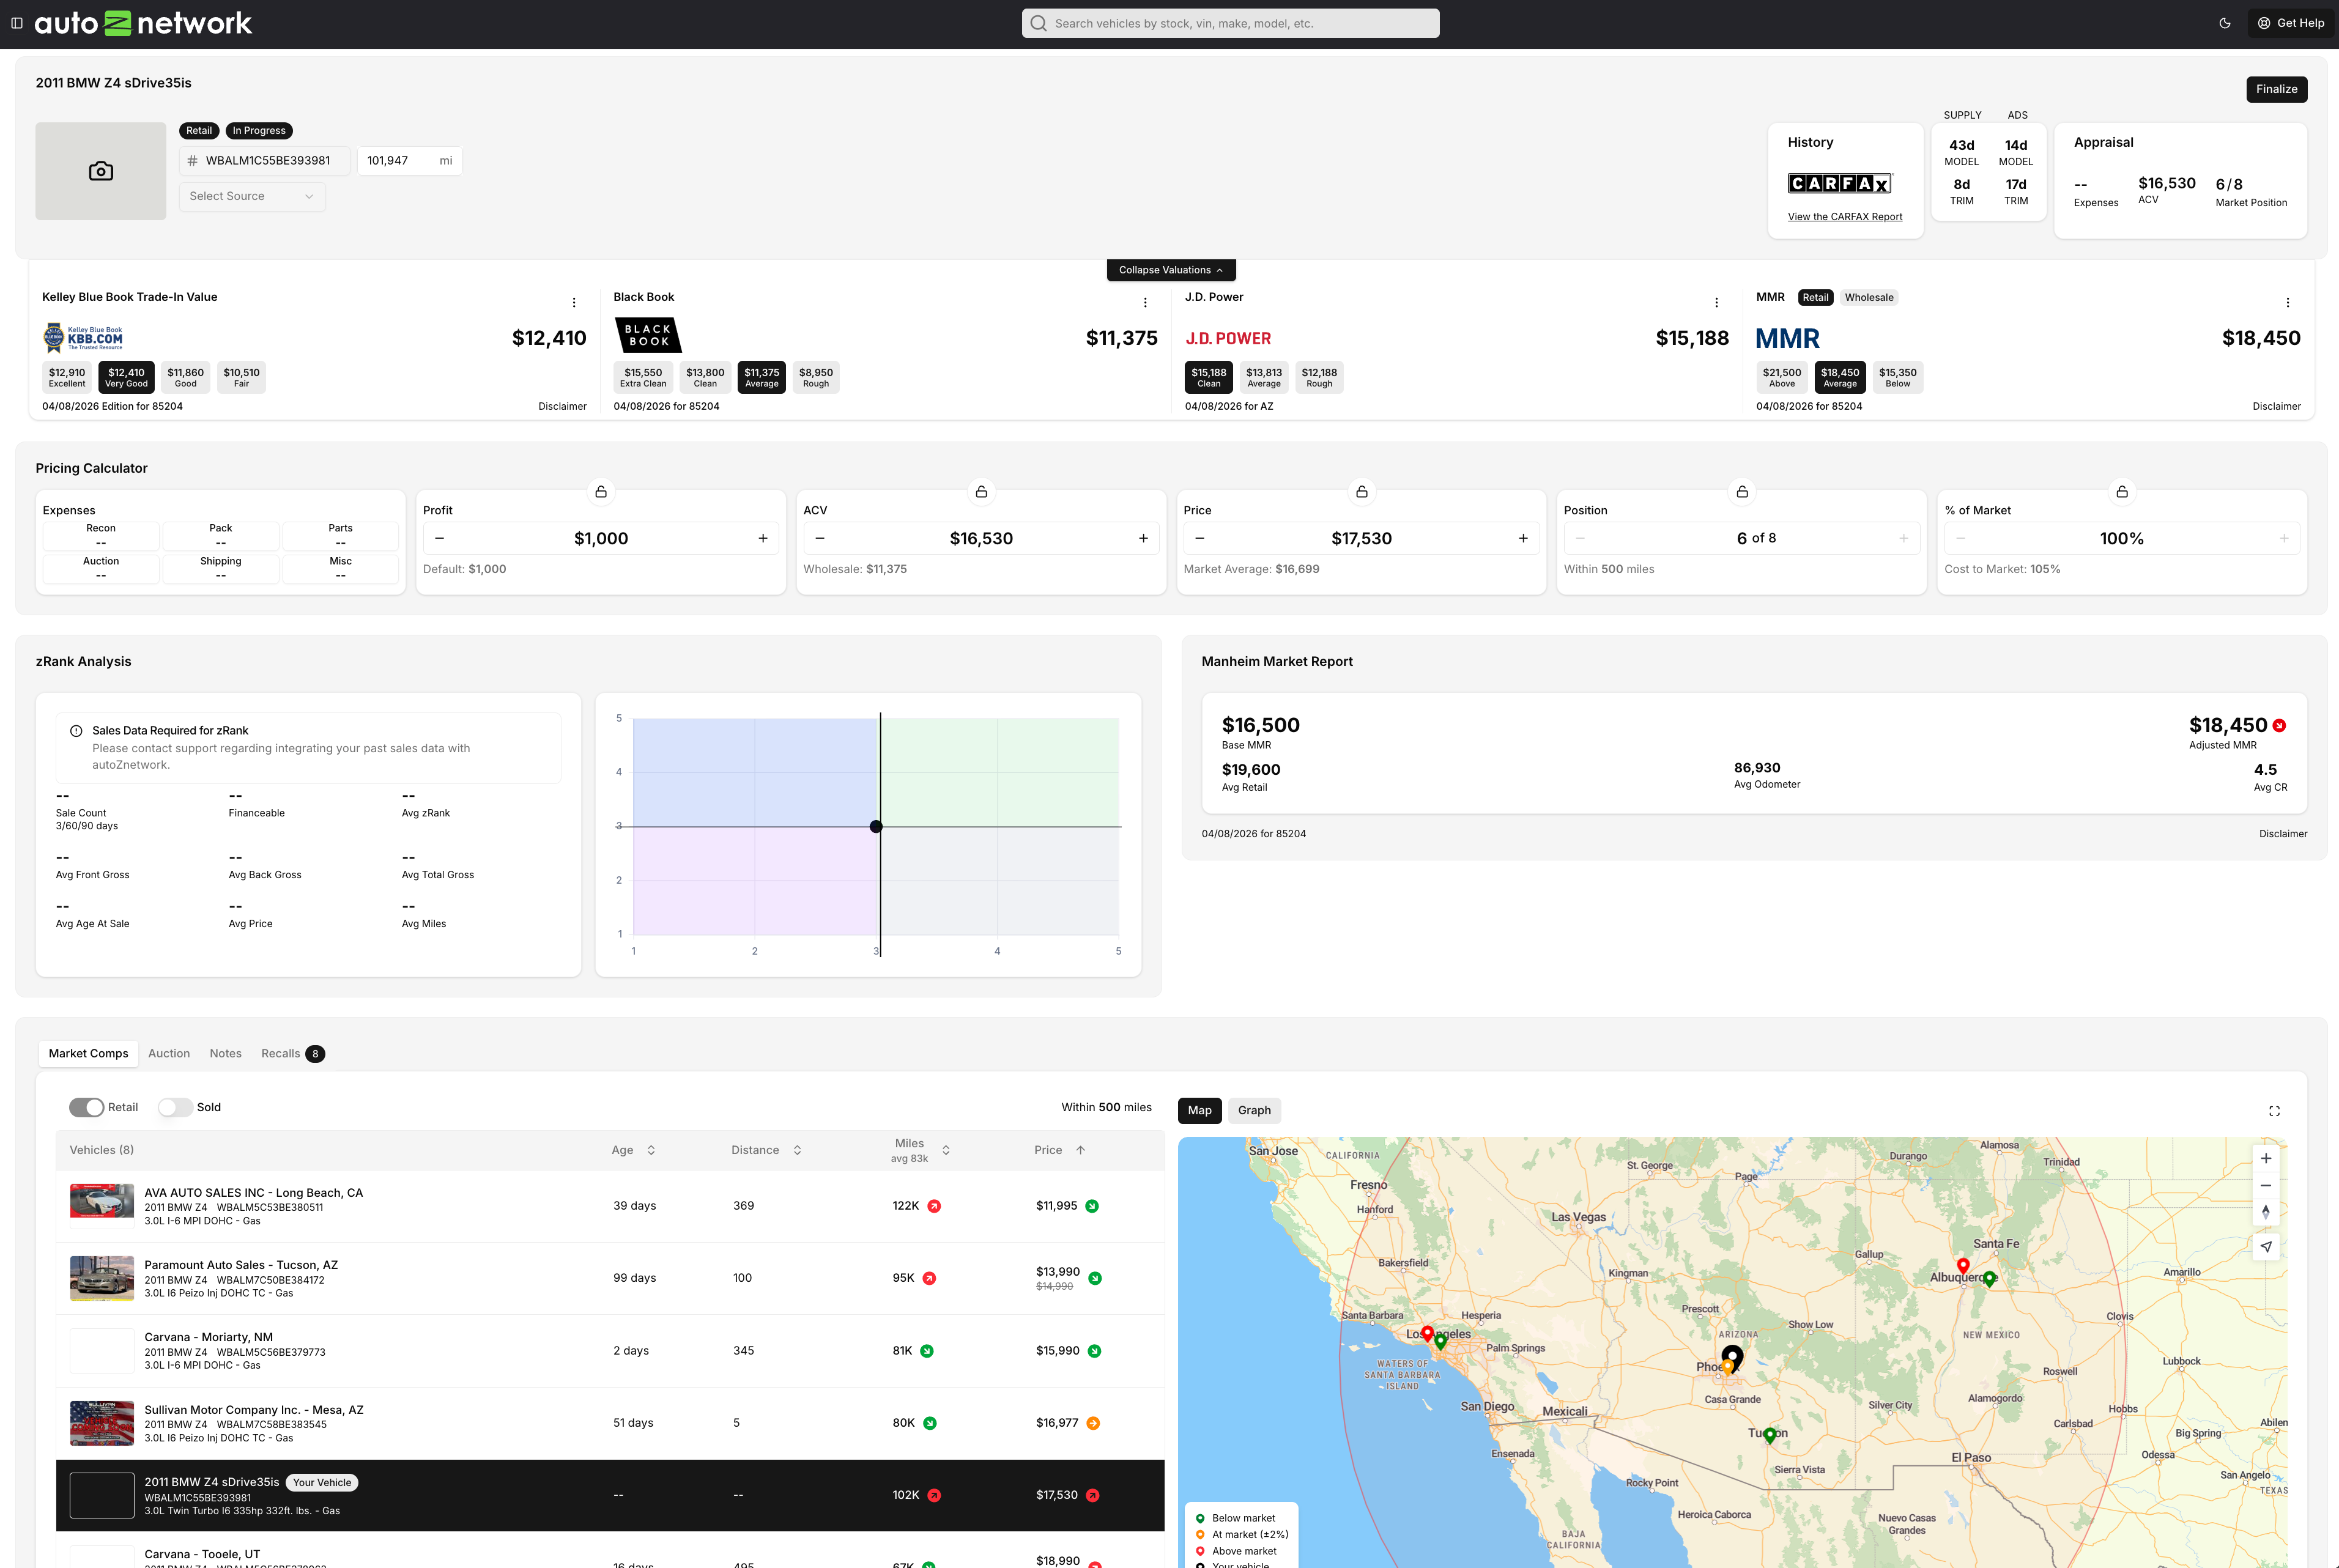View the CARFAX Report link
This screenshot has height=1568, width=2339.
[1845, 217]
